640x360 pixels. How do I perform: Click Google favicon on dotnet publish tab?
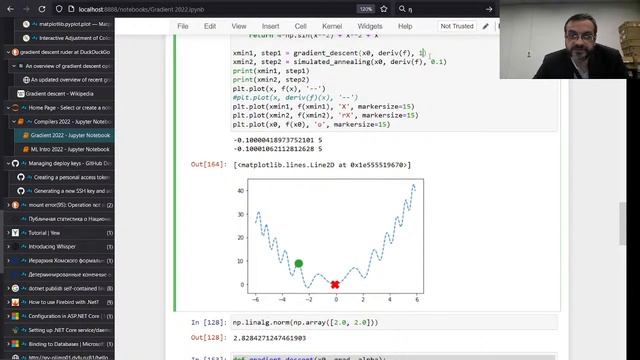coord(15,288)
